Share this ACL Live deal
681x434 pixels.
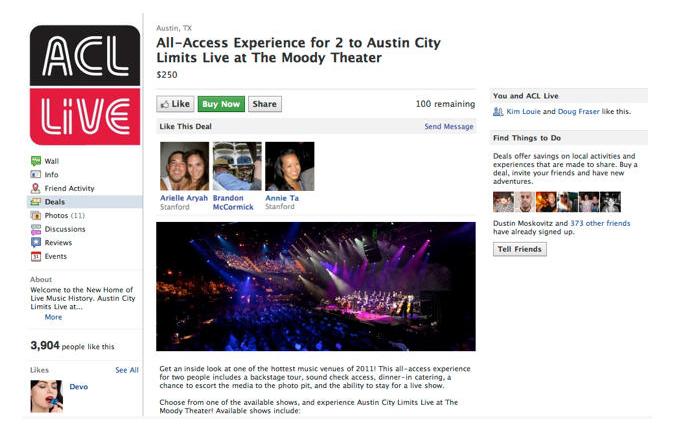coord(264,104)
